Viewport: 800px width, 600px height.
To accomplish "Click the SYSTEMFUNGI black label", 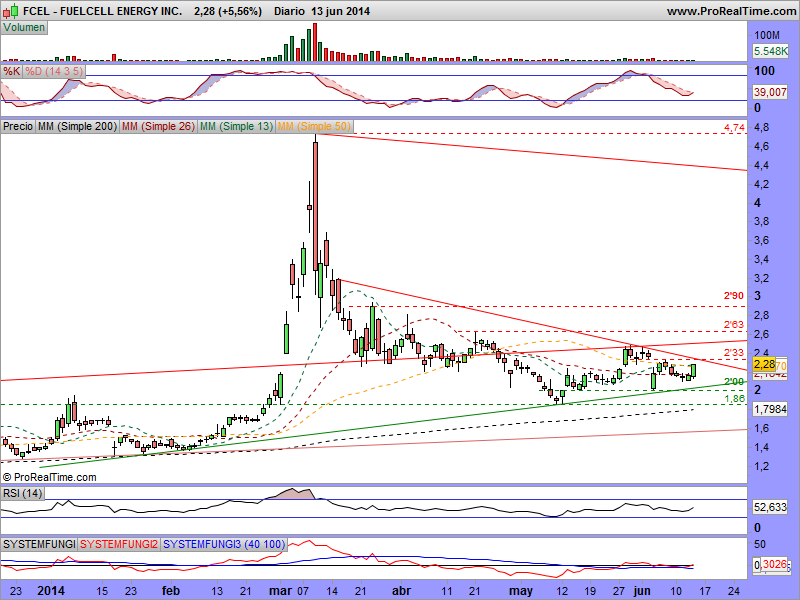I will (39, 544).
